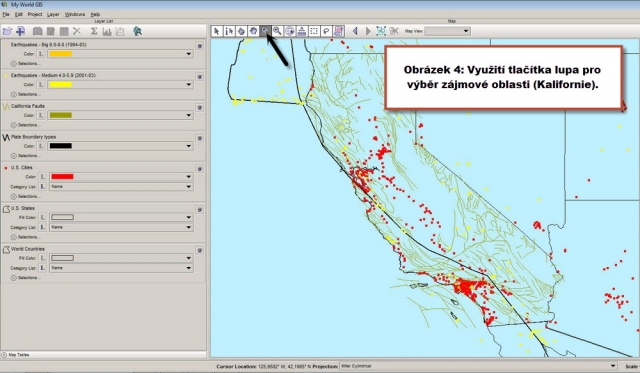Image resolution: width=640 pixels, height=373 pixels.
Task: Click Selections under Plate Boundary types
Action: [28, 156]
